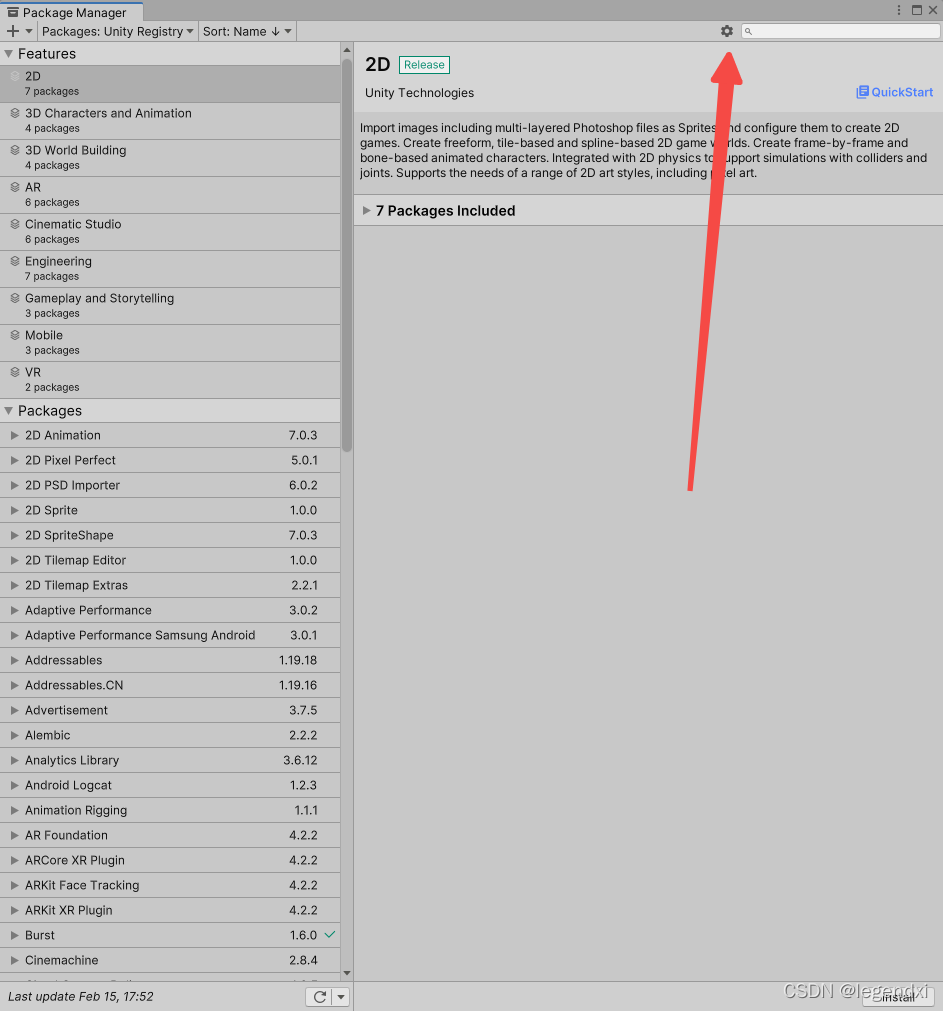Select the 3D World Building feature

(170, 158)
